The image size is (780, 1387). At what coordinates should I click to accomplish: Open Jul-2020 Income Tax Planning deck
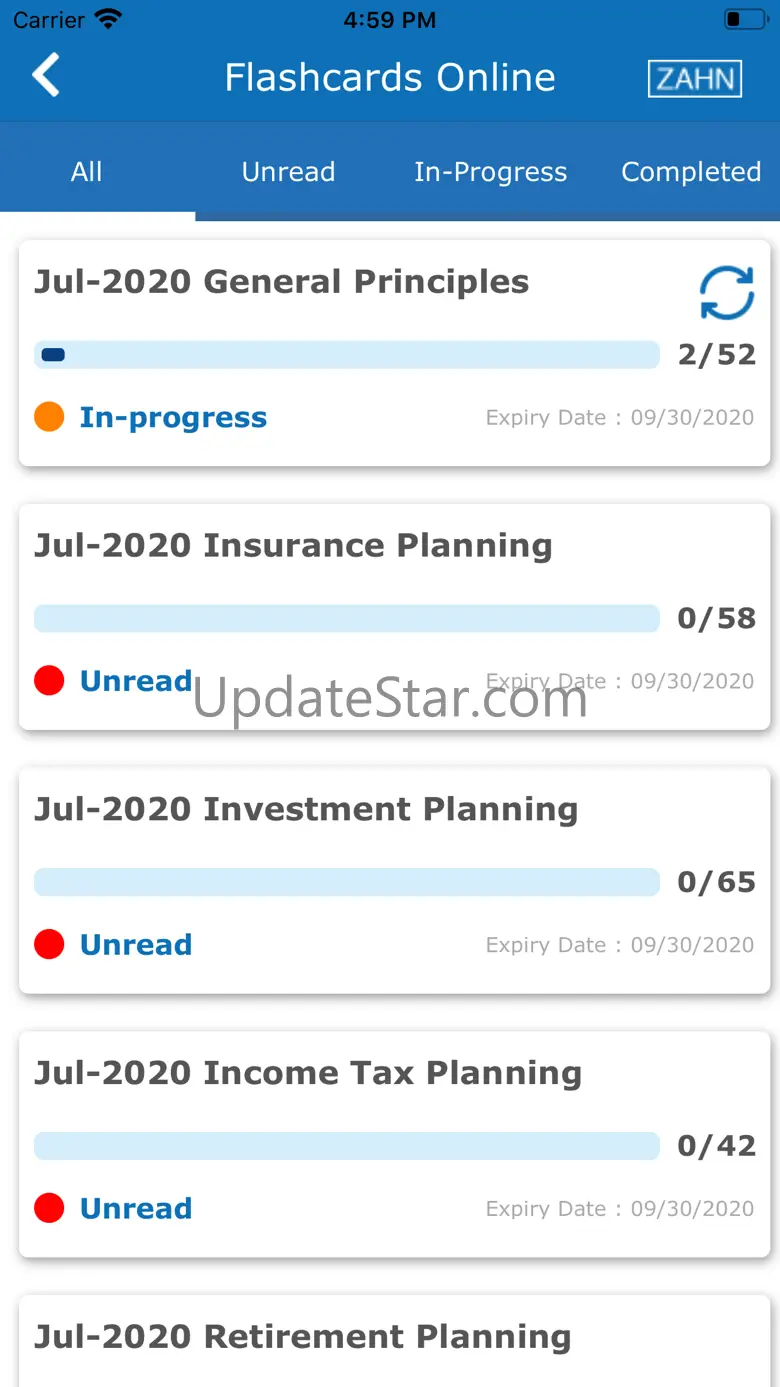coord(394,1144)
